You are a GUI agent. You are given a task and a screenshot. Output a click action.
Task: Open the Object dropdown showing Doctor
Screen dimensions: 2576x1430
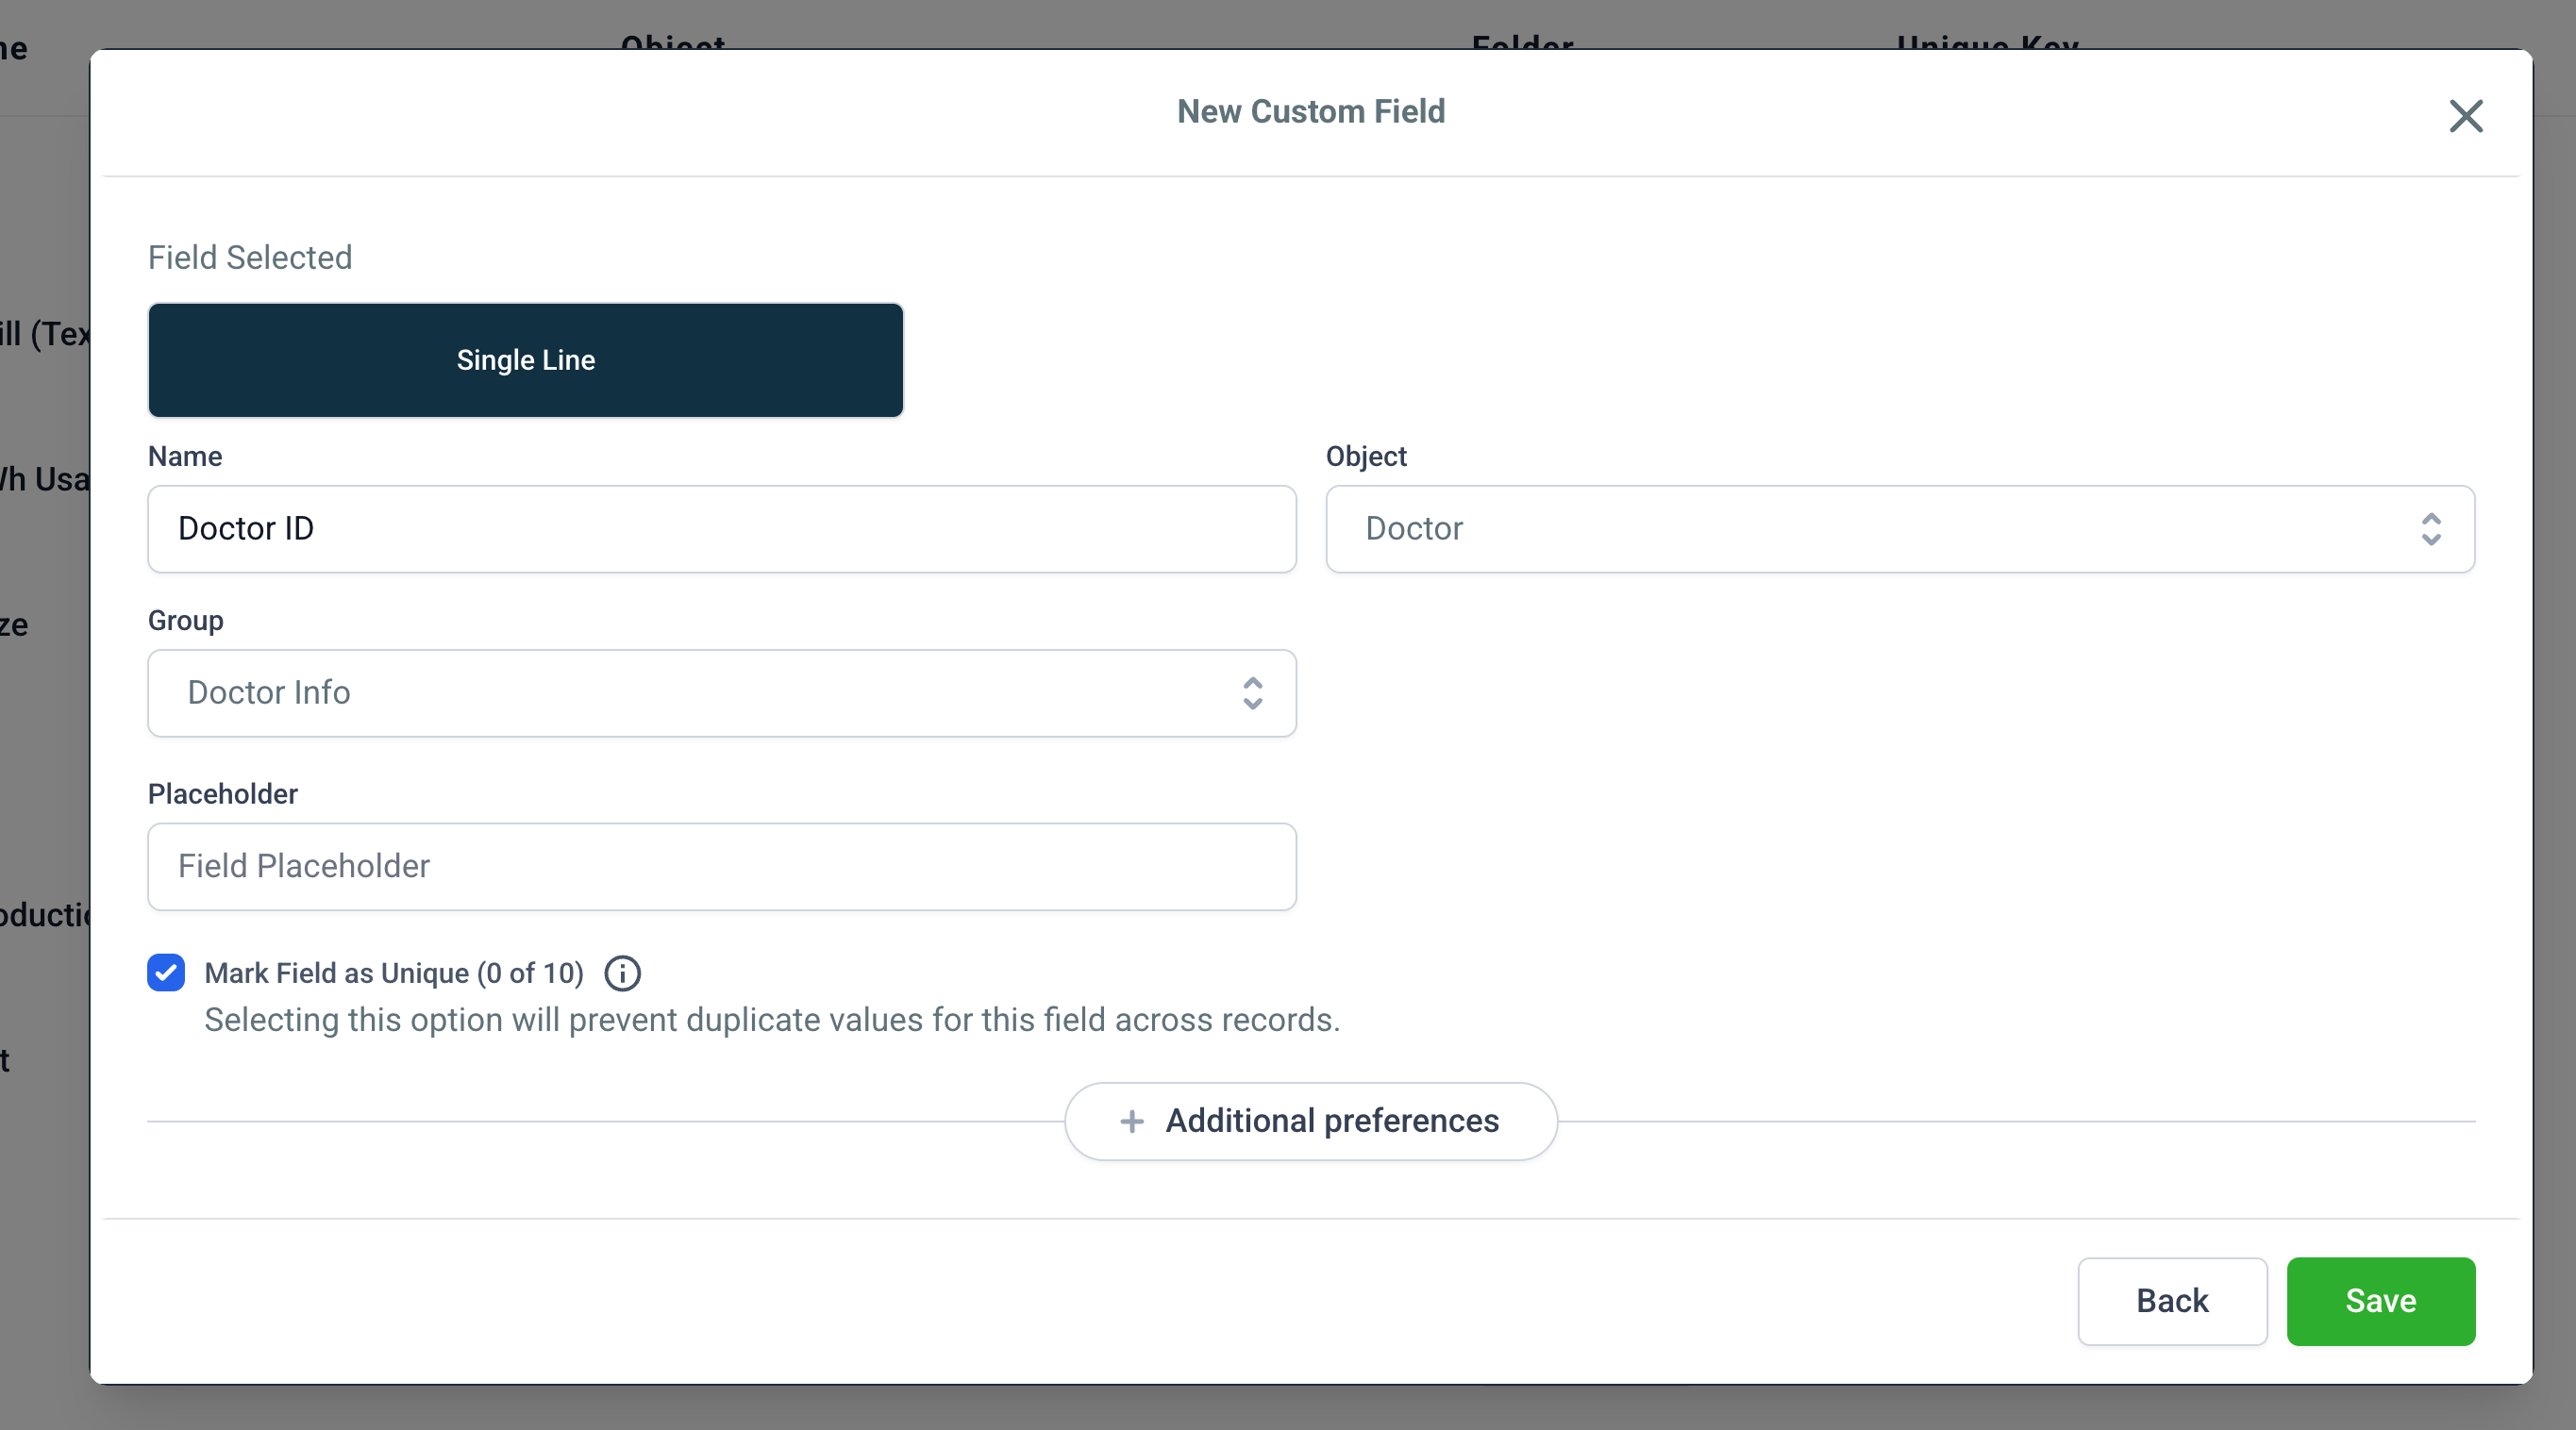pos(1880,529)
